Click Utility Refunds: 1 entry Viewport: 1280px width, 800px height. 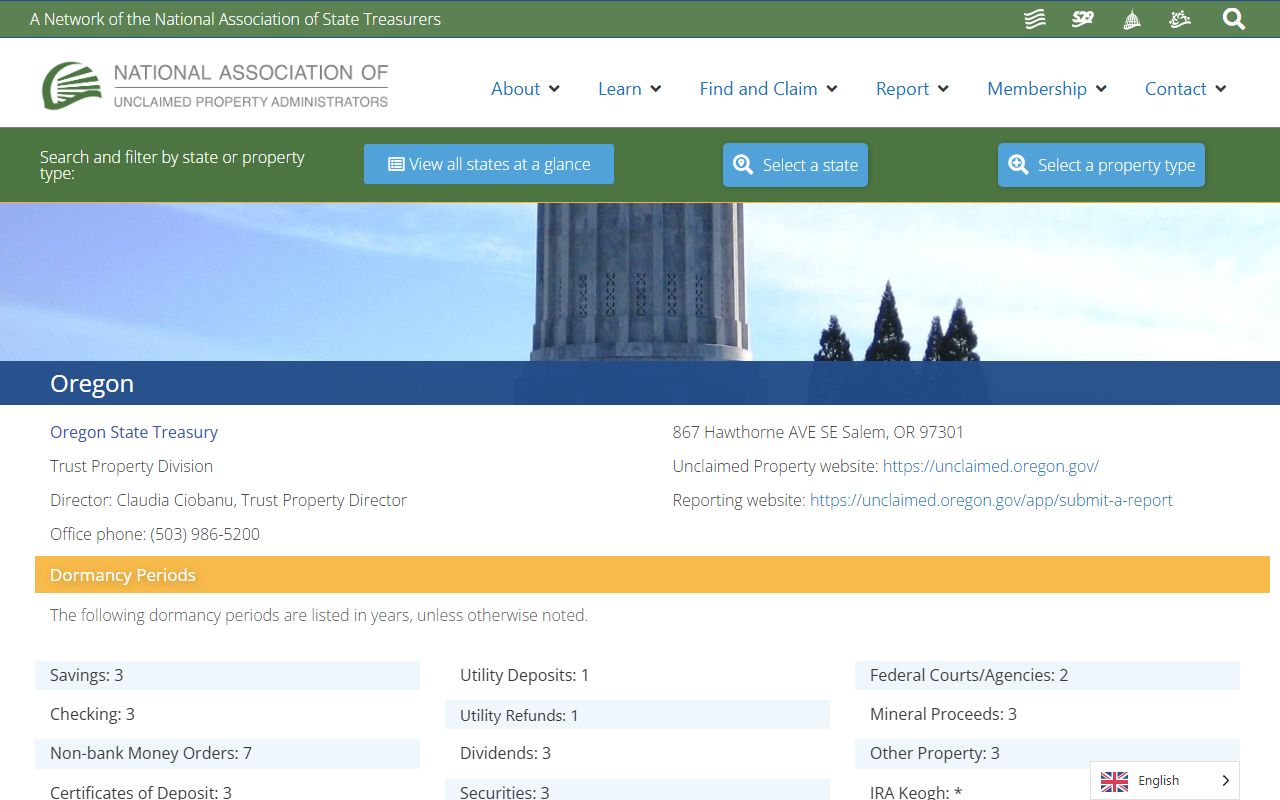tap(637, 715)
